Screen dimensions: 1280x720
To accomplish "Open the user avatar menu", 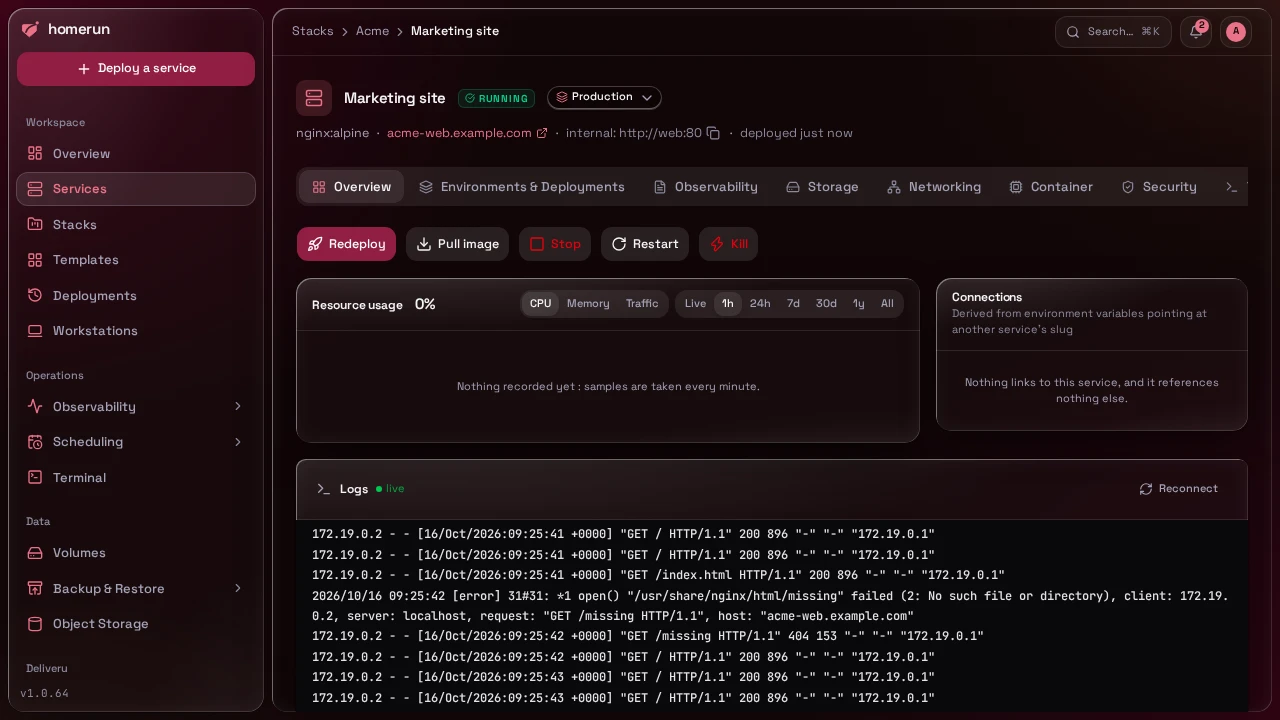I will point(1236,32).
